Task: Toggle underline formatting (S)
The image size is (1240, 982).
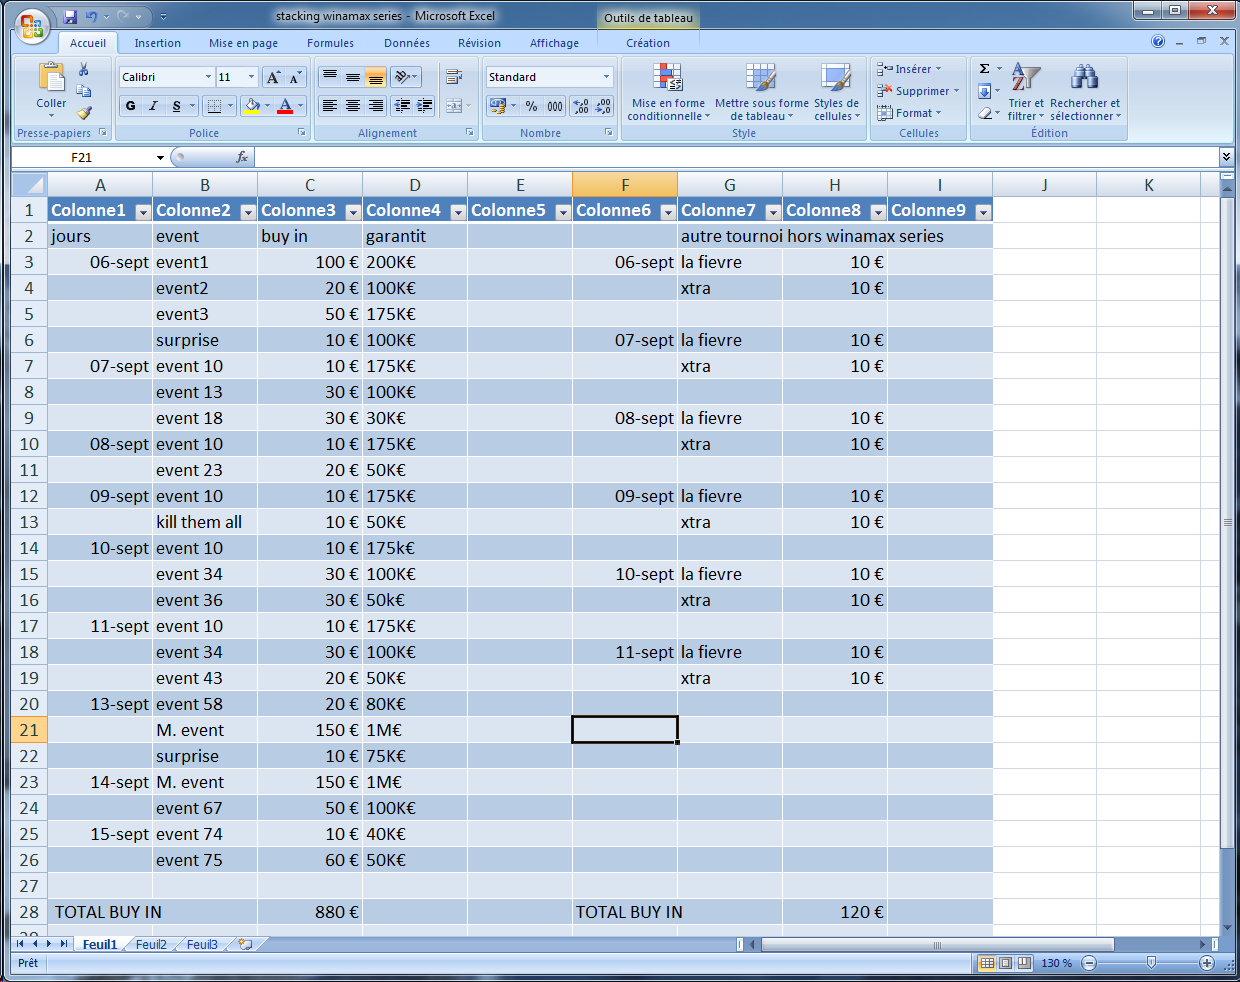Action: pyautogui.click(x=176, y=106)
